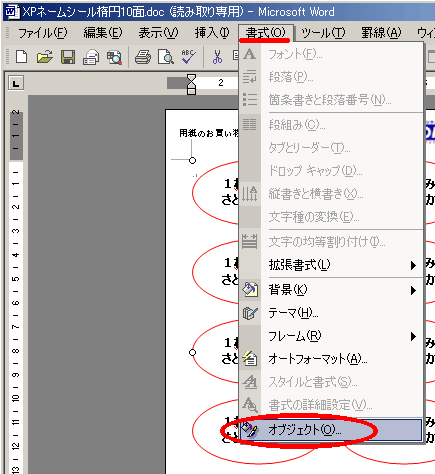Click the Print icon in the toolbar
Screen dimensions: 435x474
[143, 57]
